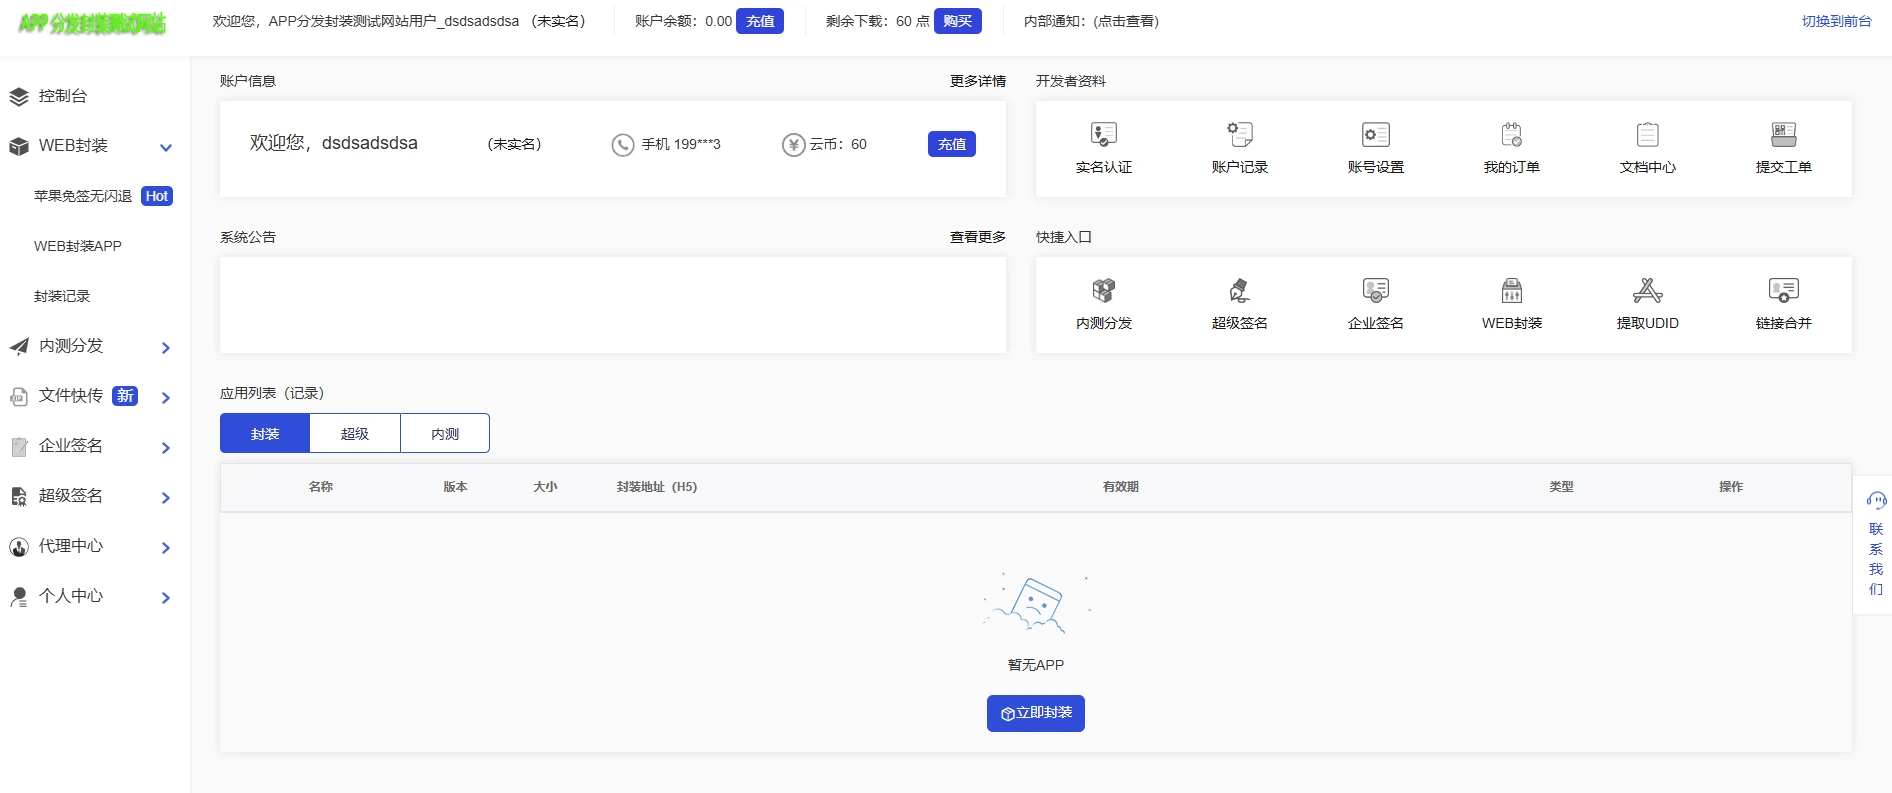Image resolution: width=1892 pixels, height=793 pixels.
Task: Open the 账号设置 account settings icon
Action: pyautogui.click(x=1375, y=135)
